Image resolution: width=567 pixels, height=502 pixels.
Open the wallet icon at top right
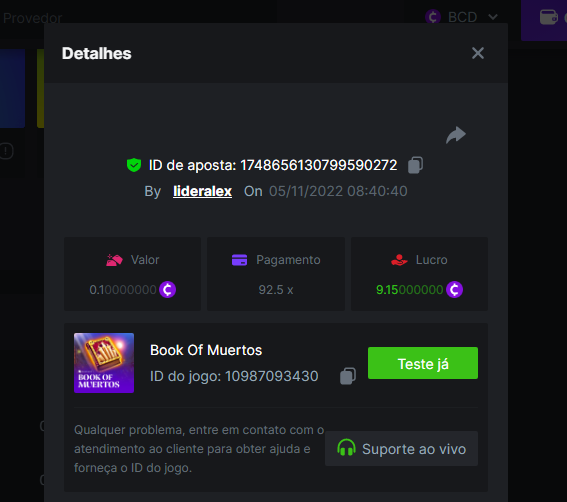pos(549,17)
